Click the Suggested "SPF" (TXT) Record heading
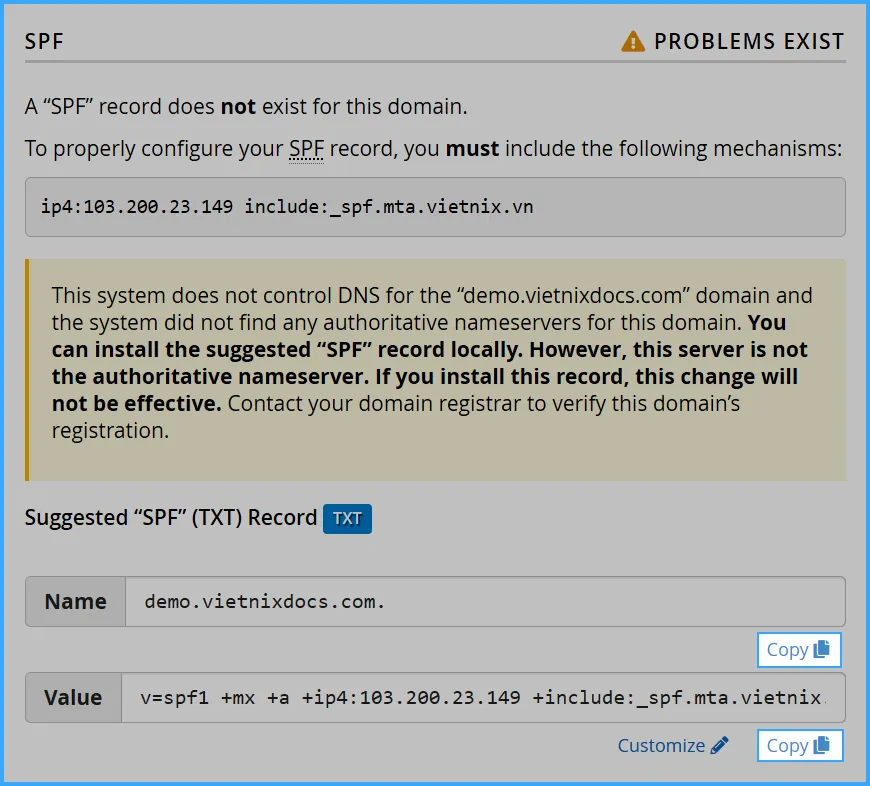This screenshot has height=786, width=870. pyautogui.click(x=170, y=518)
